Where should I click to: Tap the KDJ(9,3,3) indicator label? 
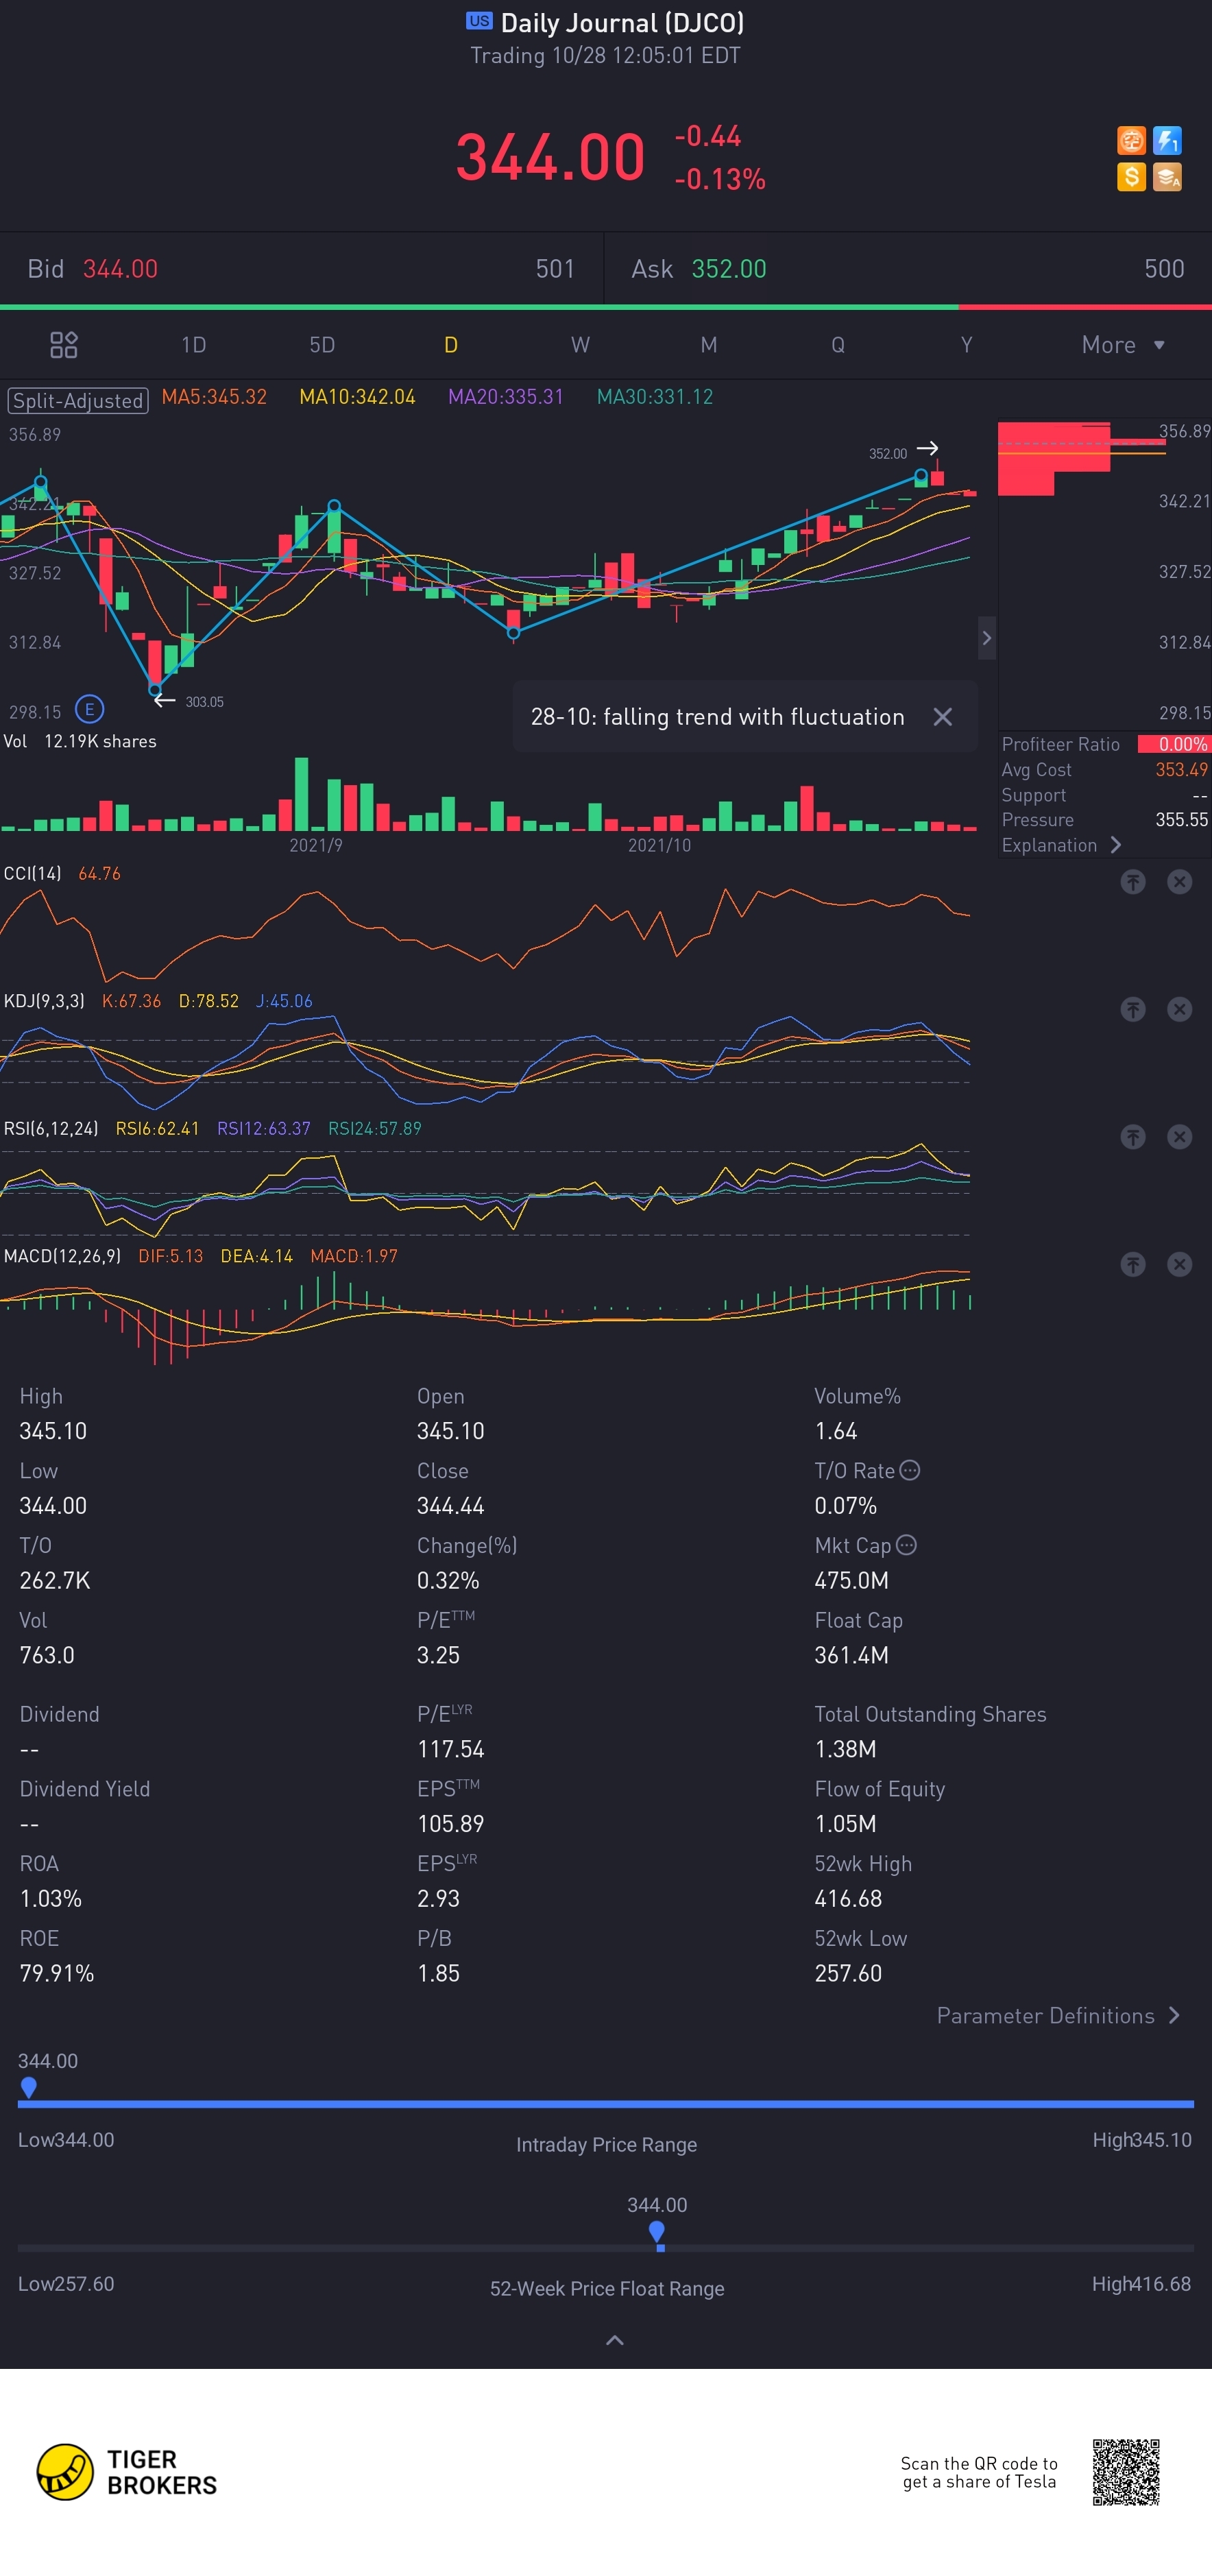point(44,1001)
